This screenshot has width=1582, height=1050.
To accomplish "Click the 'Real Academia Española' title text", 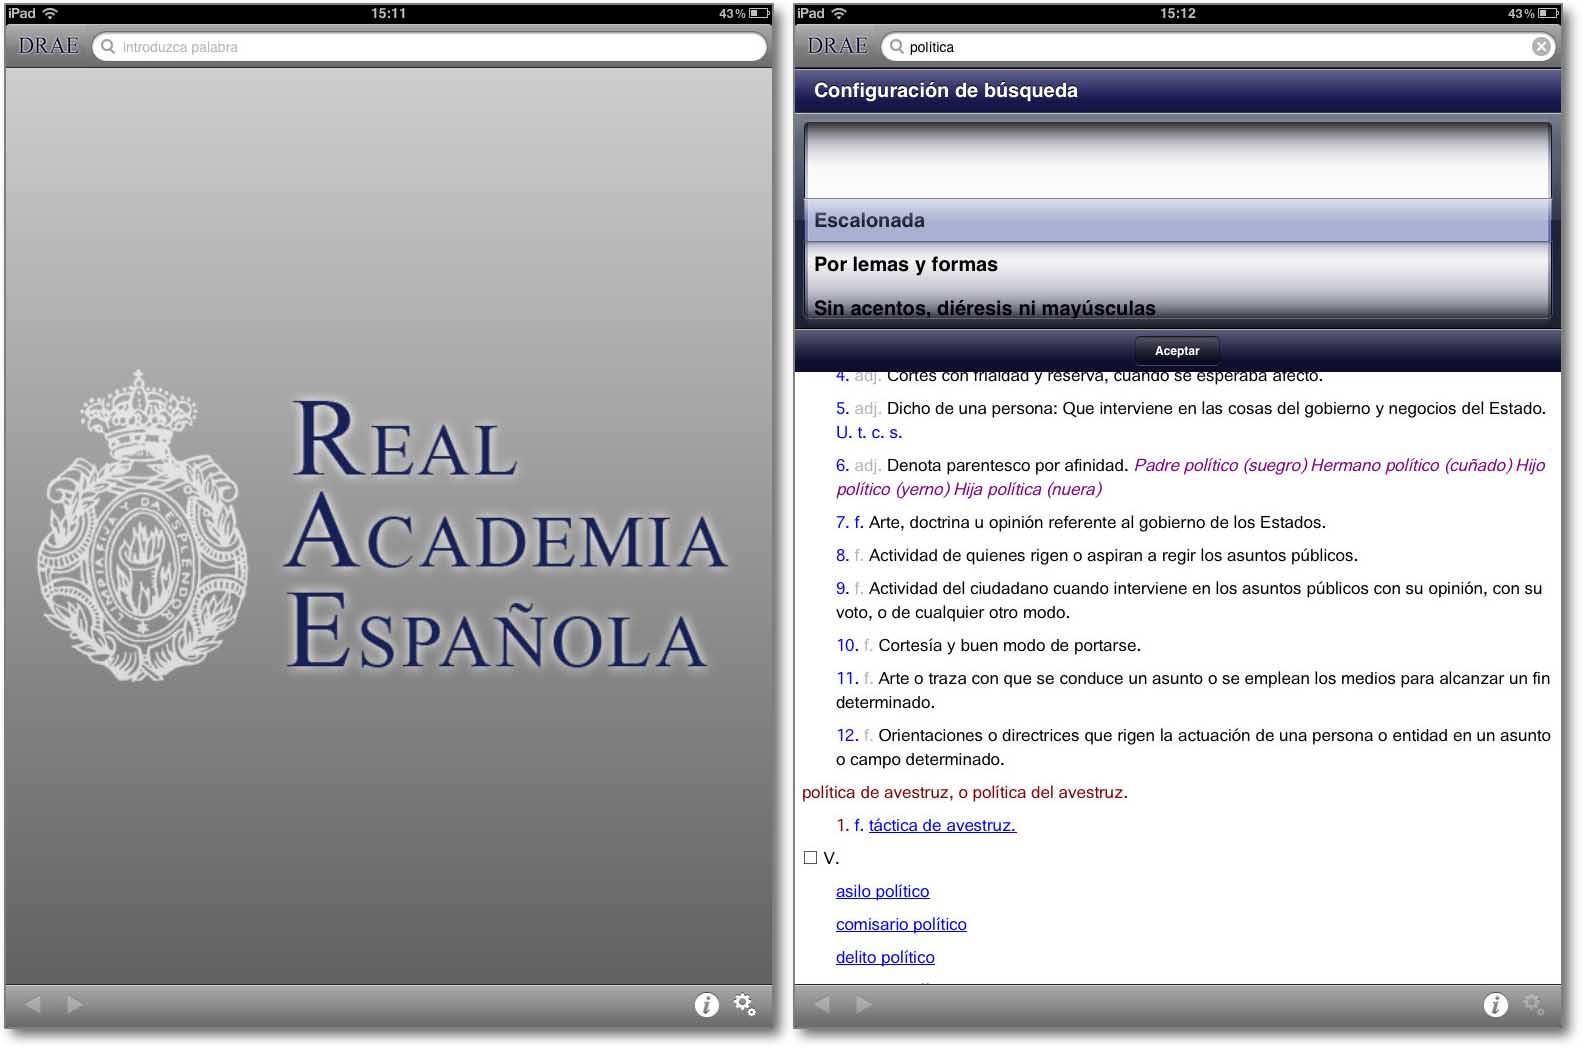I will click(505, 535).
